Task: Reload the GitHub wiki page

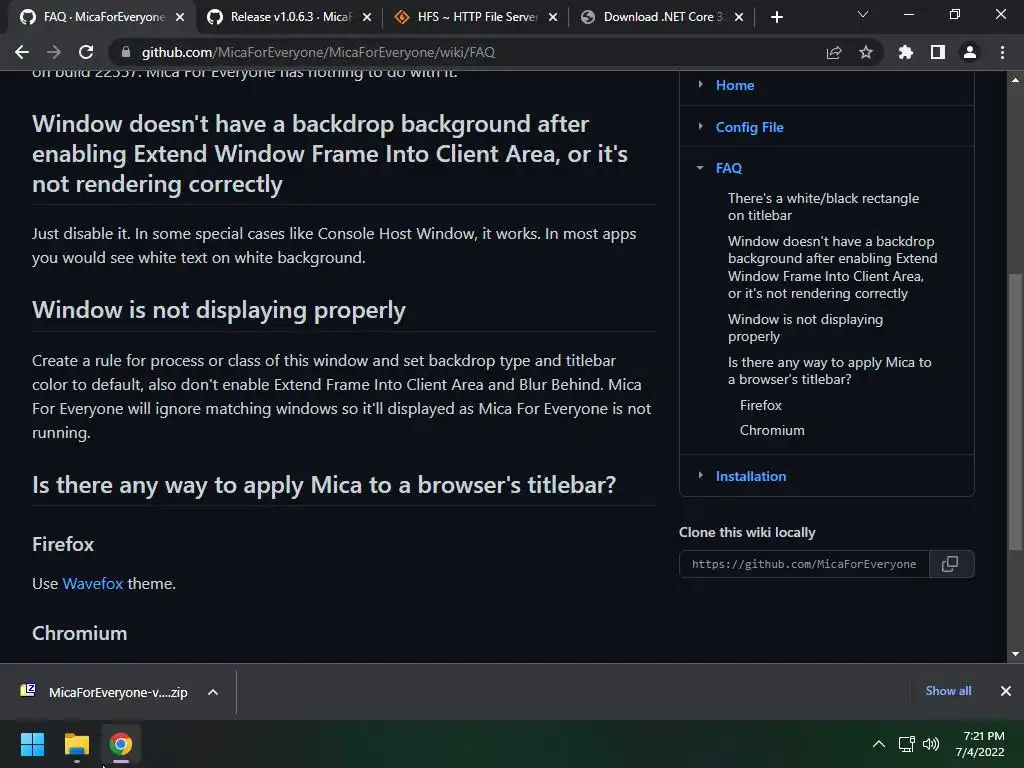Action: click(x=86, y=52)
